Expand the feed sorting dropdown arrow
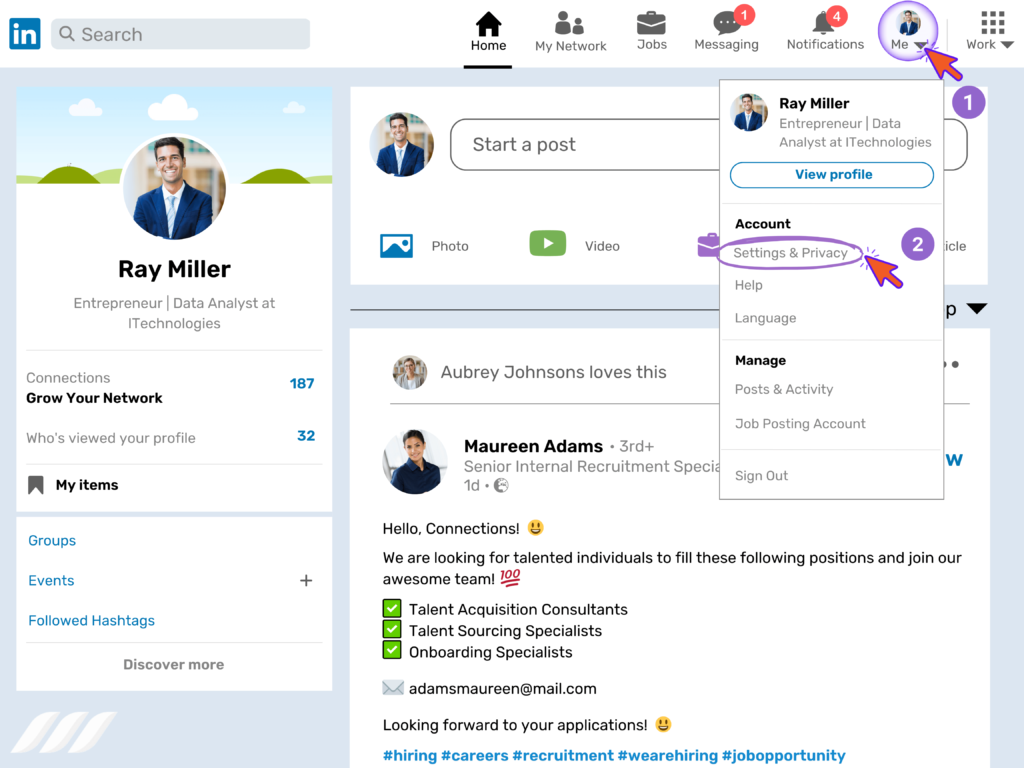Screen dimensions: 1024x768 click(x=977, y=308)
